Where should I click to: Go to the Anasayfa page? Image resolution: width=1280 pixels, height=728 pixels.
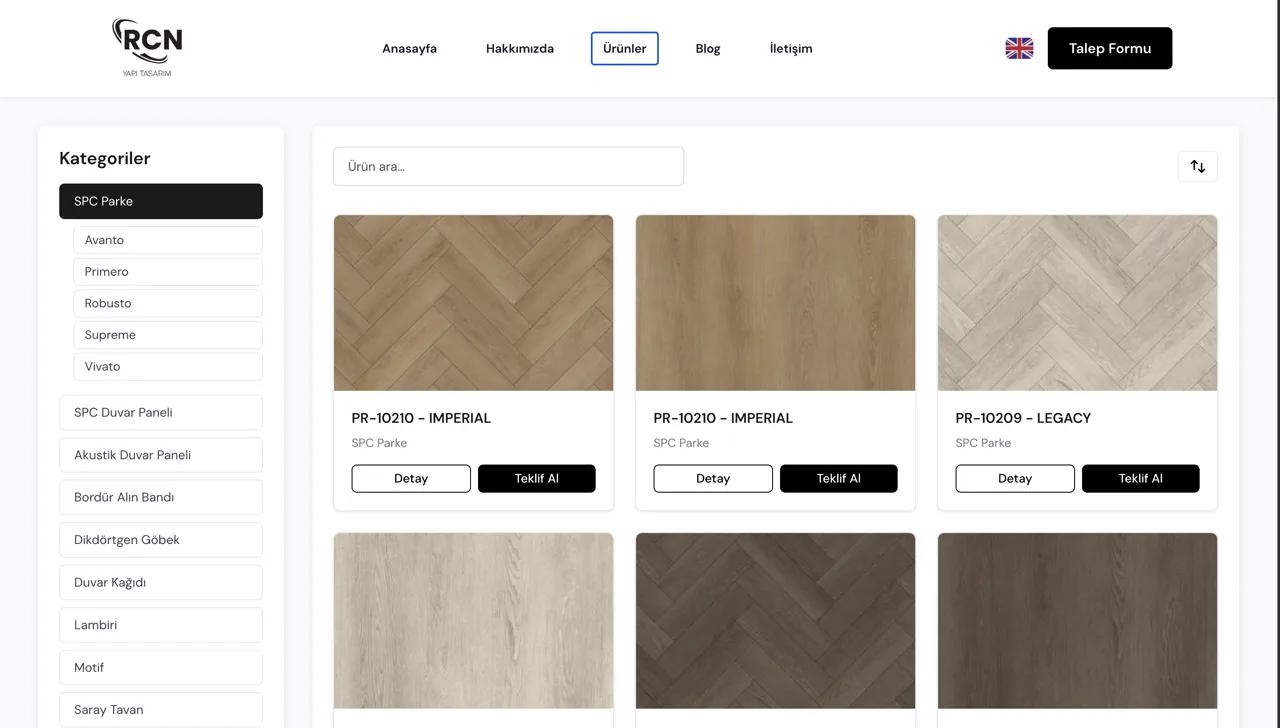(x=409, y=48)
